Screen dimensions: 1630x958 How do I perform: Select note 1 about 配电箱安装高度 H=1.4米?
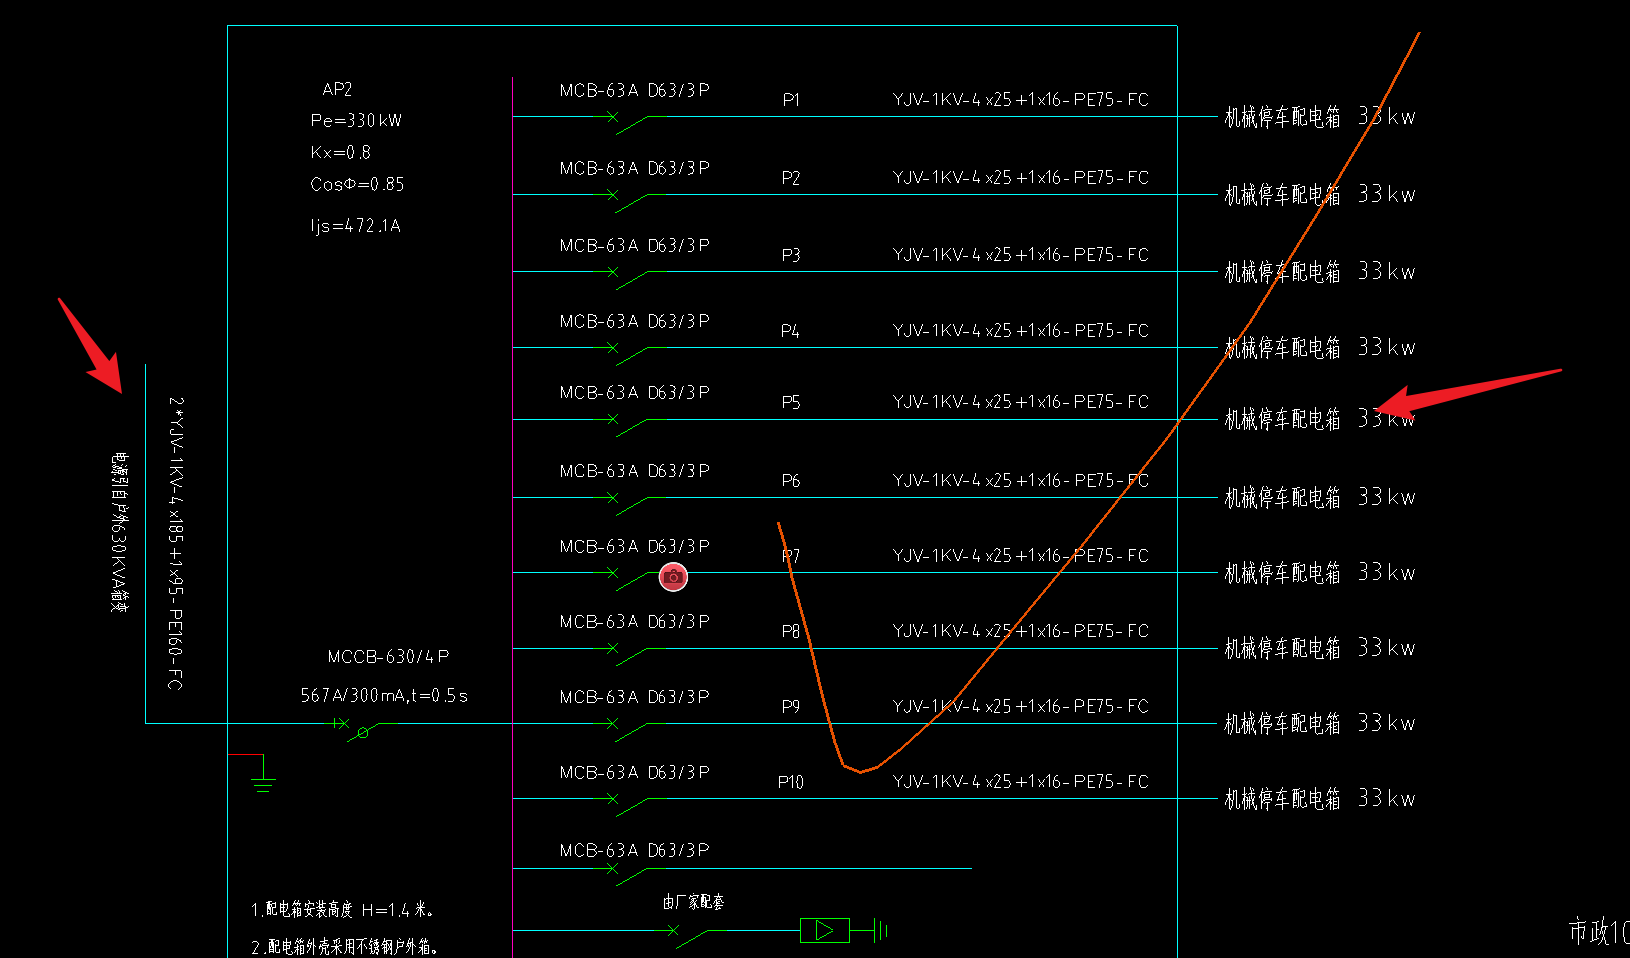[x=342, y=910]
